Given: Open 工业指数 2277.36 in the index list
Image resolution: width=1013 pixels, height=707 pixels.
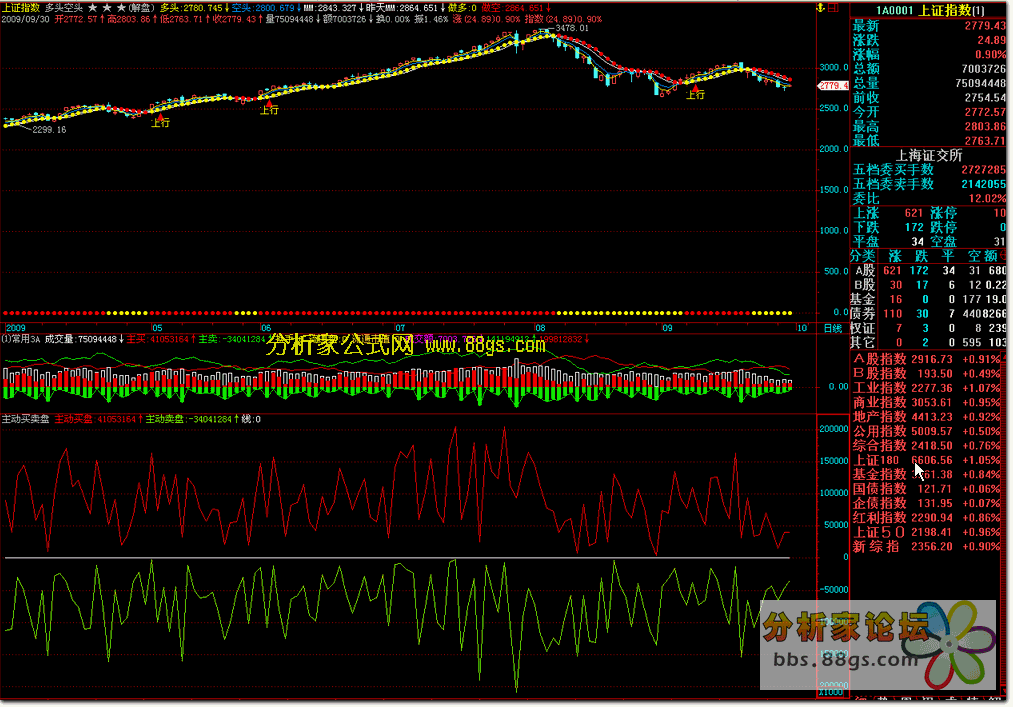Looking at the screenshot, I should [927, 388].
